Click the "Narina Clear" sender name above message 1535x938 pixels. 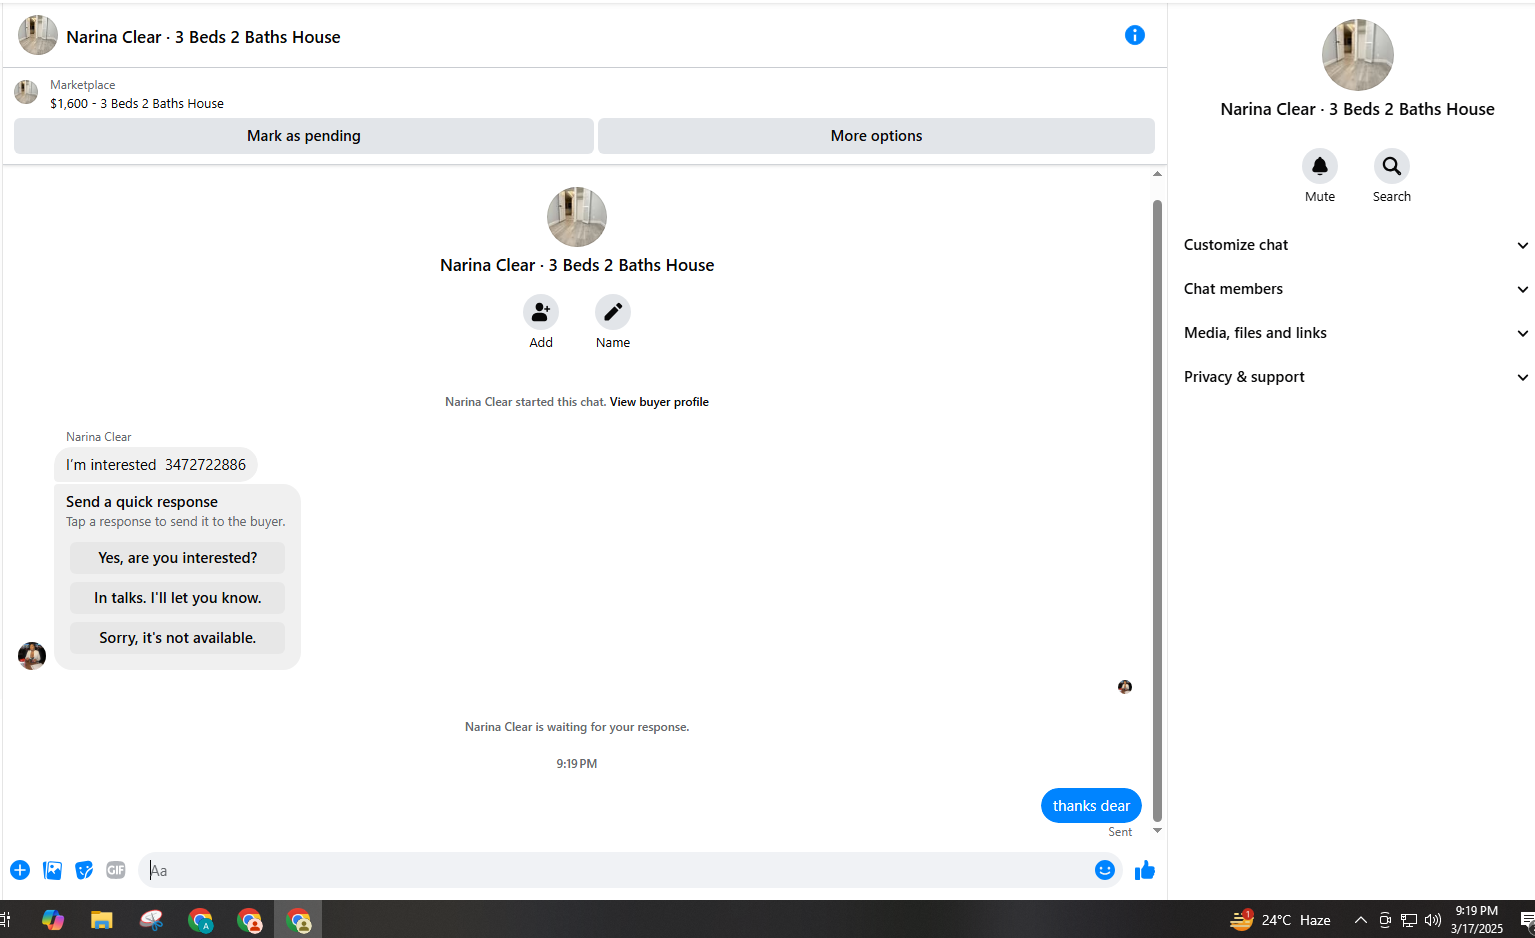[99, 437]
